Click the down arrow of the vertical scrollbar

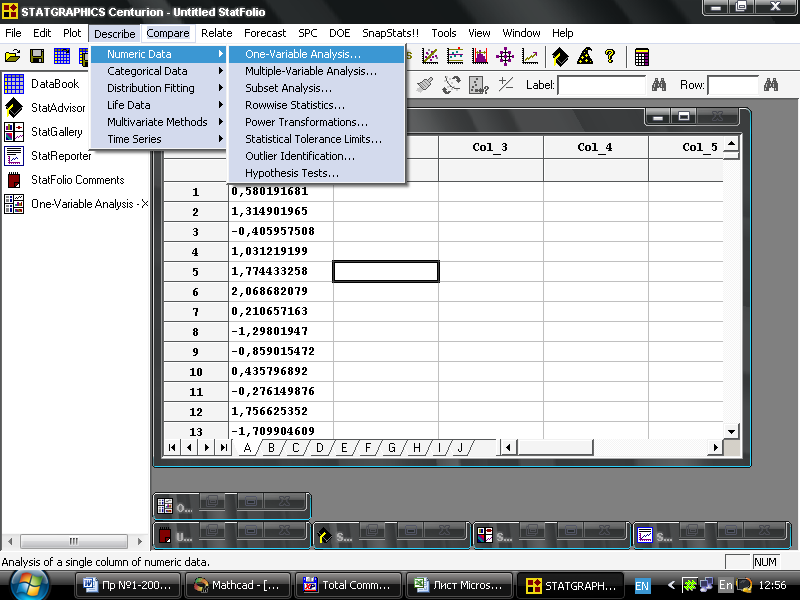click(x=731, y=431)
